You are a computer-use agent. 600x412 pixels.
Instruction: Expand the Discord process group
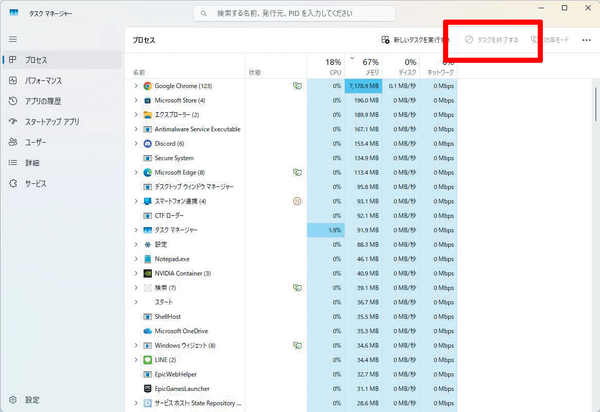coord(136,143)
